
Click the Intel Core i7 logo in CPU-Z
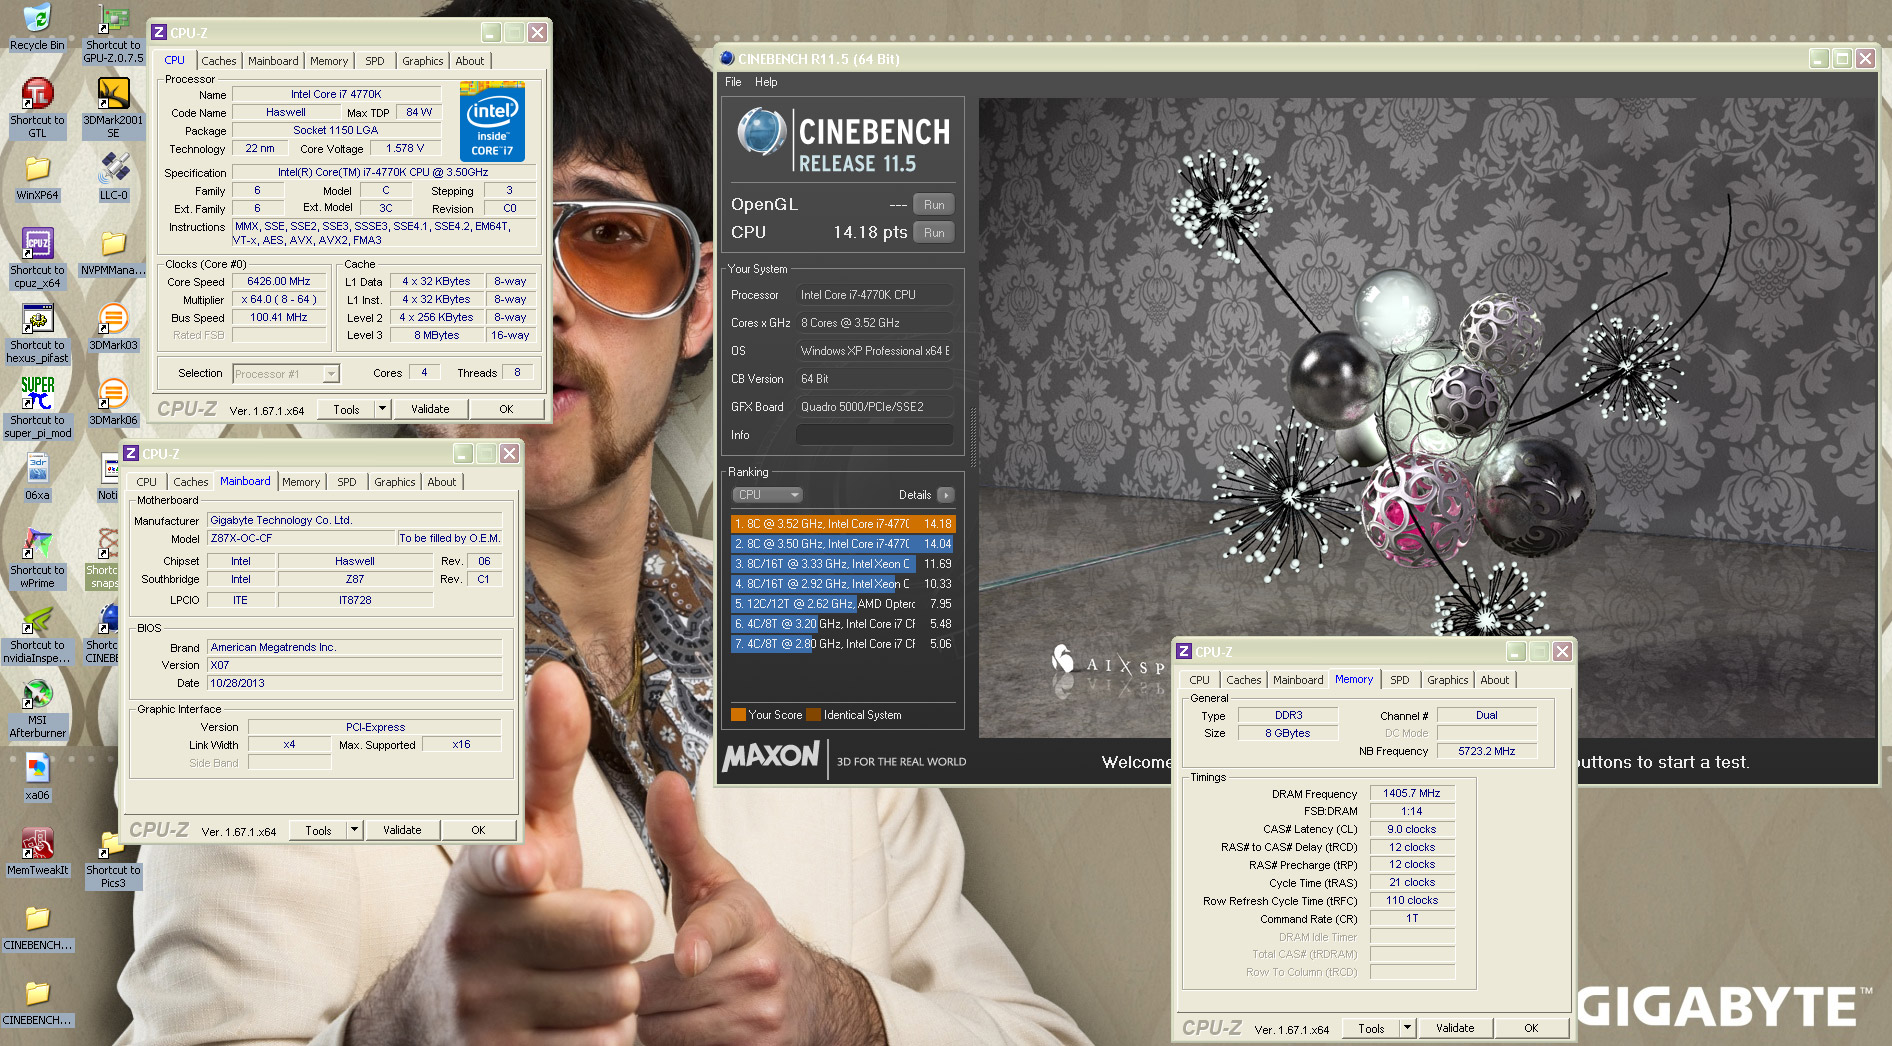pos(492,122)
